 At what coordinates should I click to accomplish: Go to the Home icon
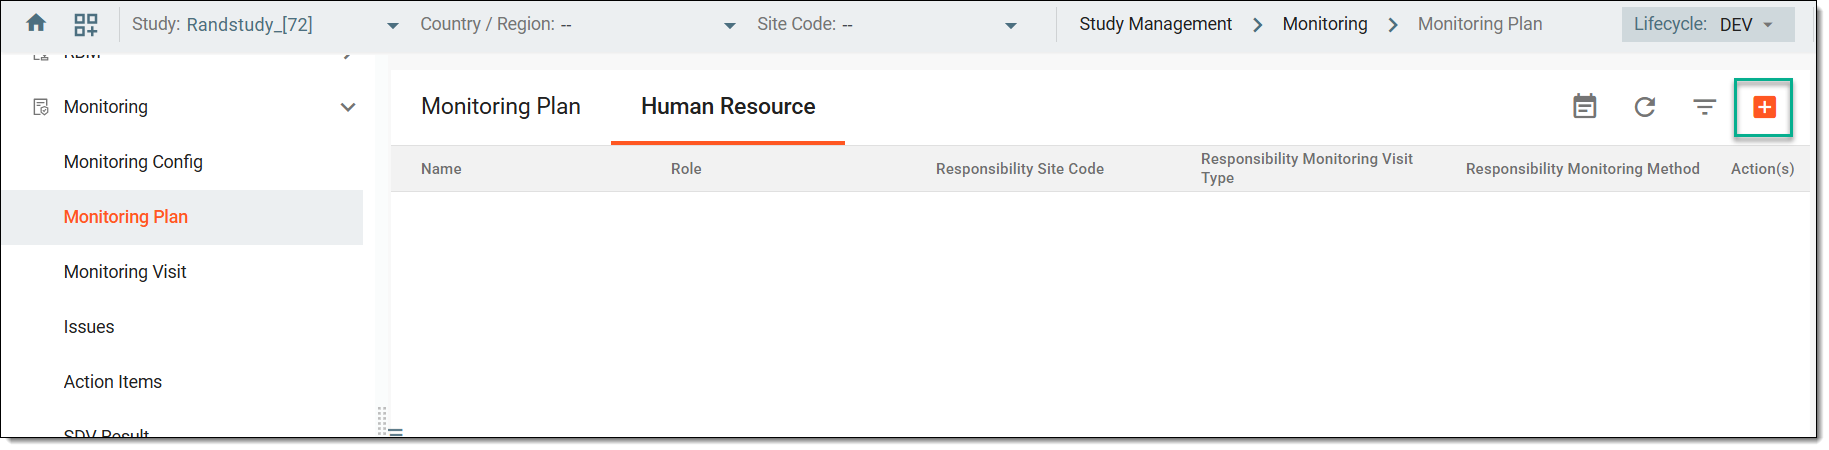point(36,23)
